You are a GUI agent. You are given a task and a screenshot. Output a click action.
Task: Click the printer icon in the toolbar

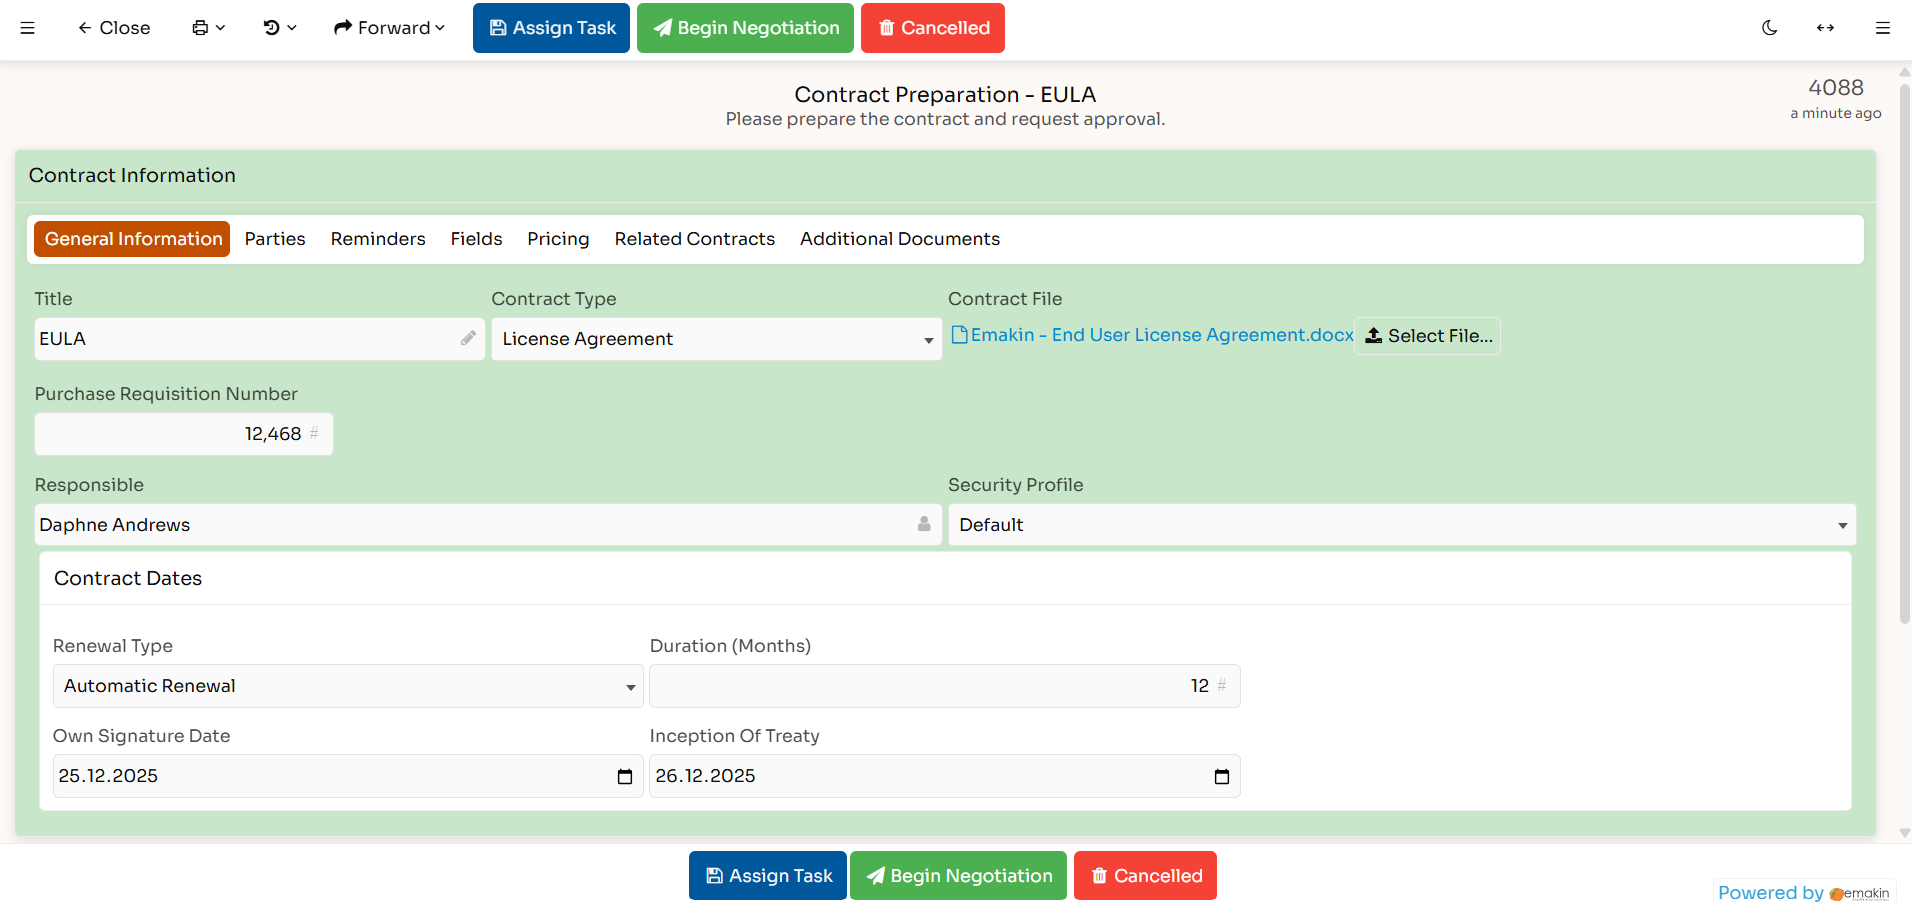point(201,28)
